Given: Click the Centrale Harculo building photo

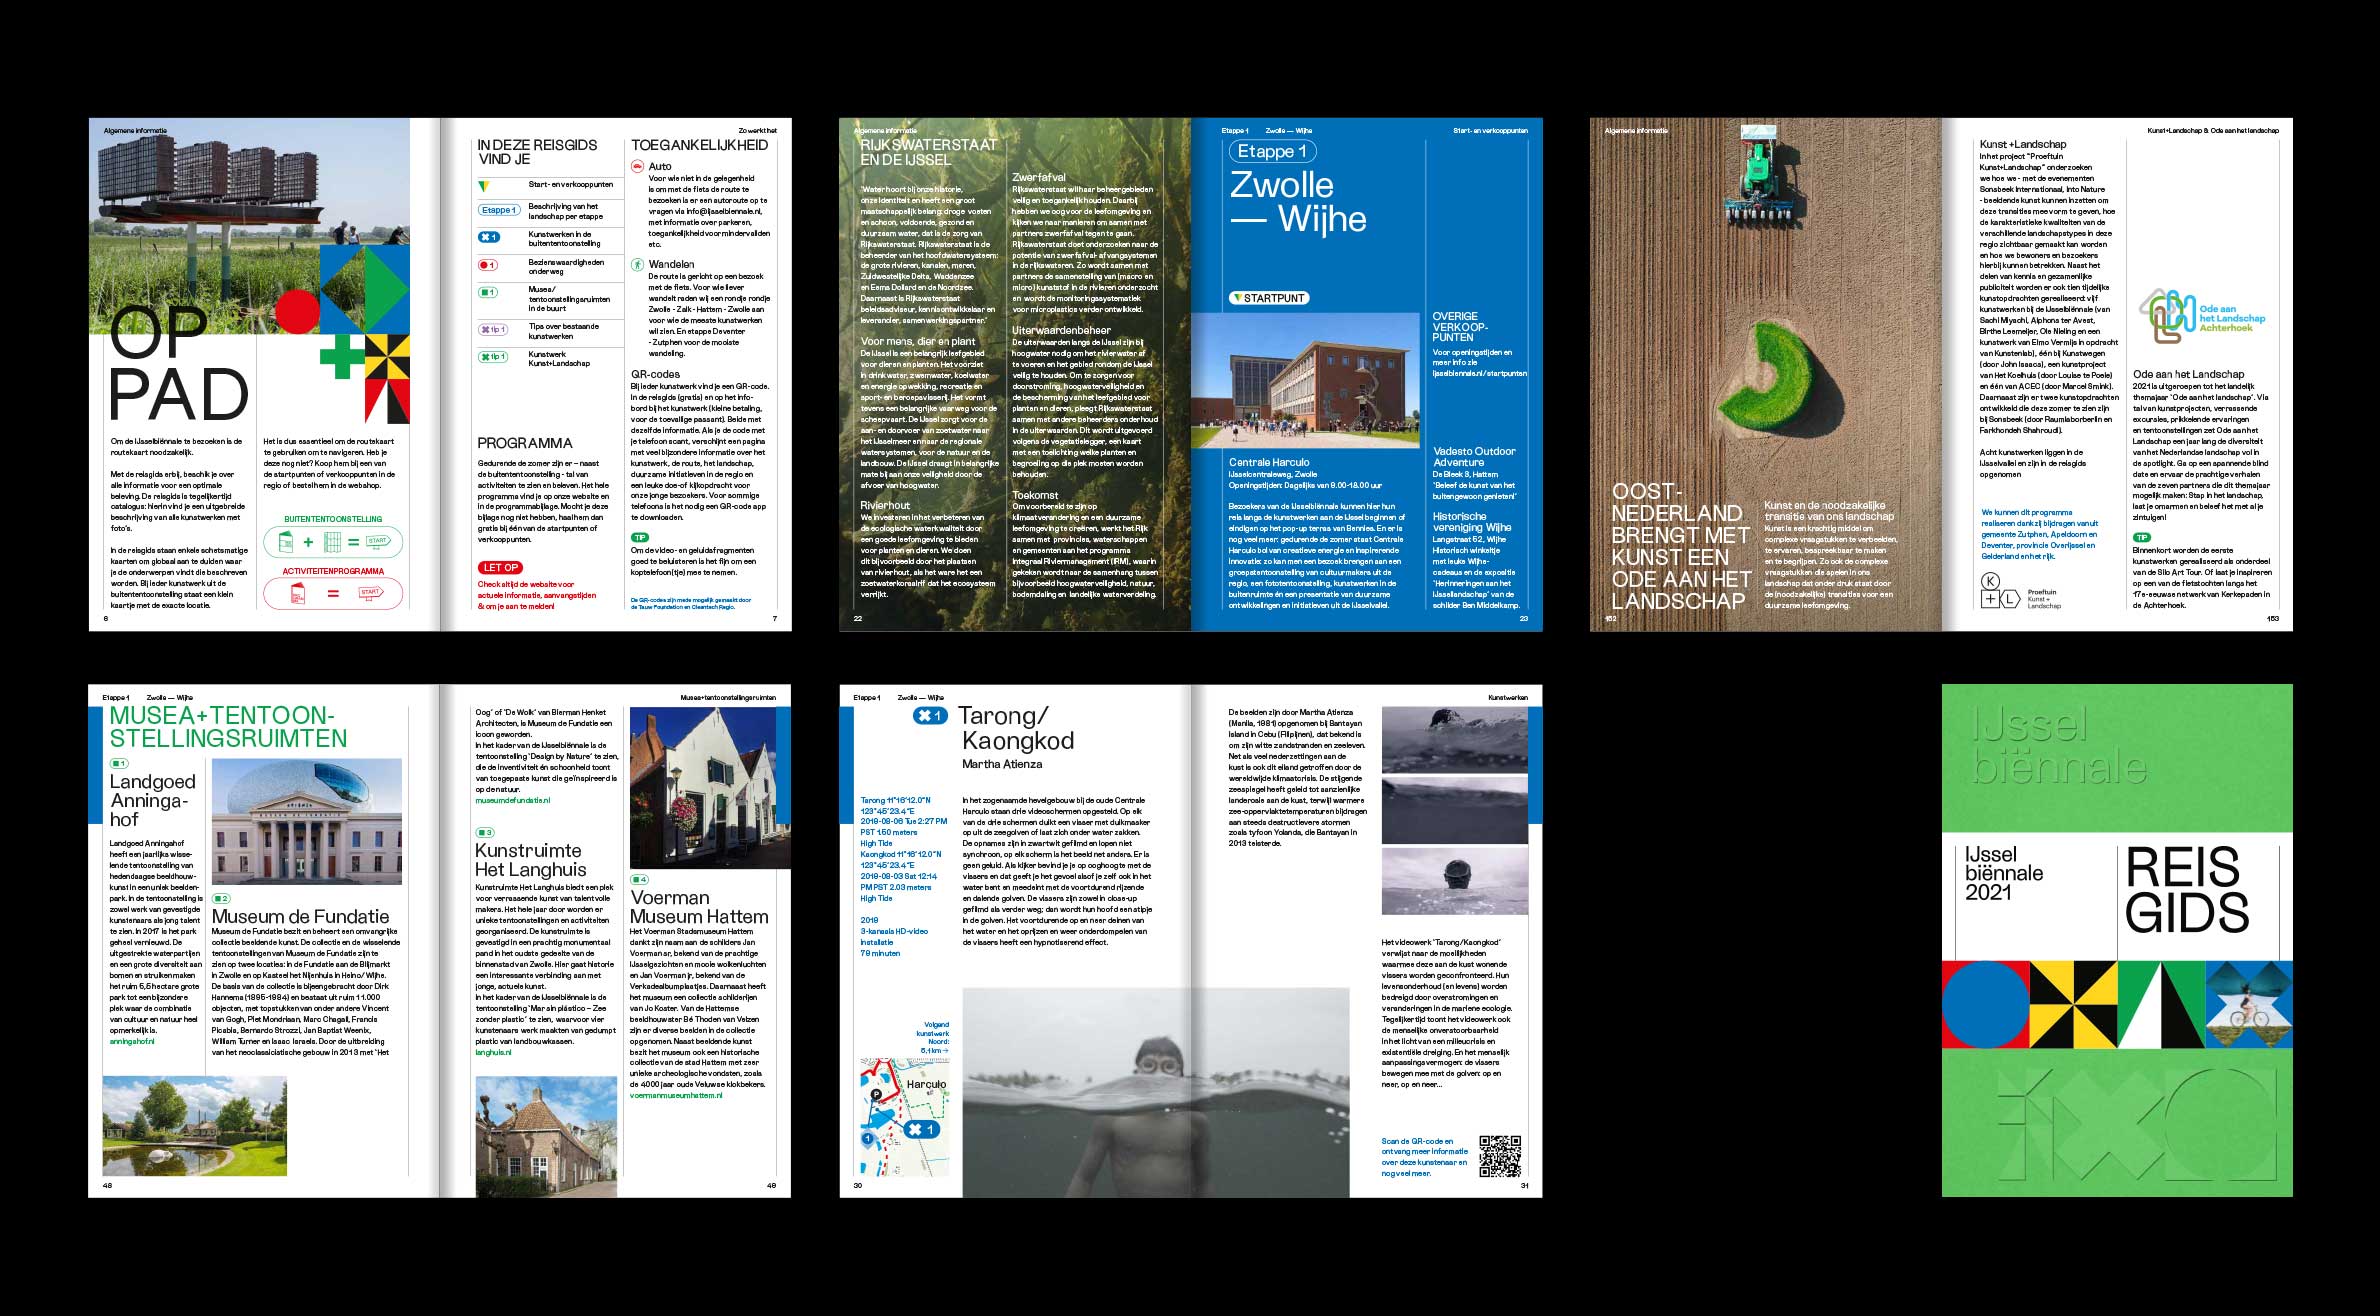Looking at the screenshot, I should [x=1305, y=380].
